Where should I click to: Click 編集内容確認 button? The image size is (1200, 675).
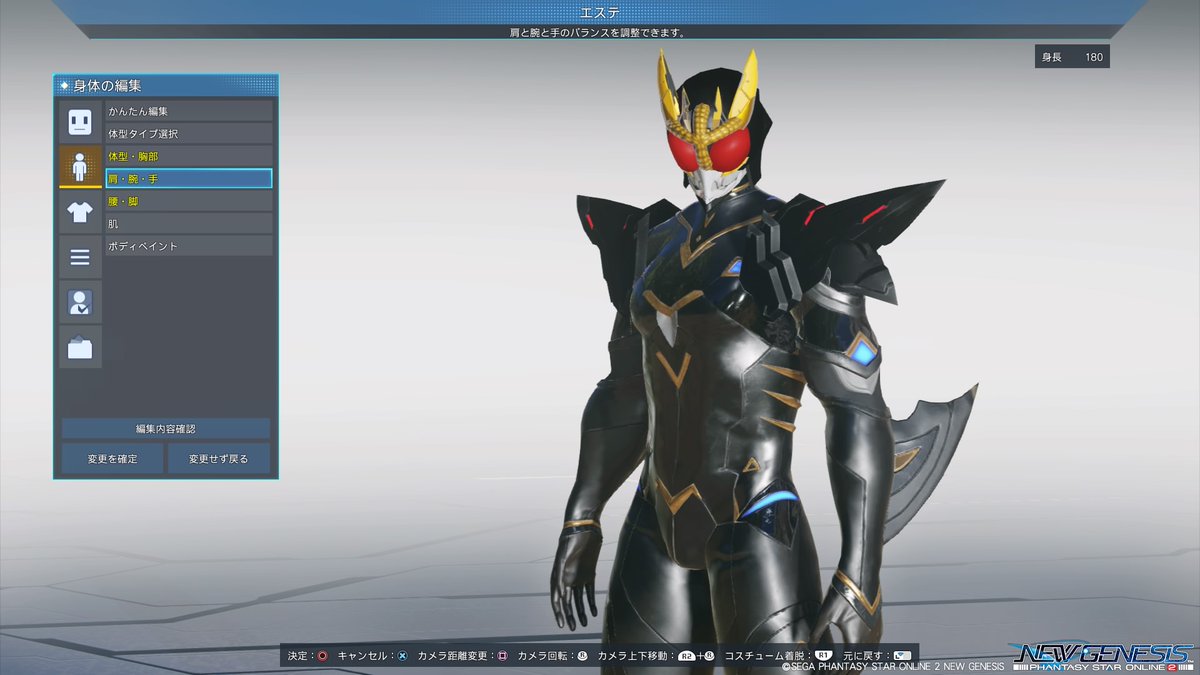point(166,428)
